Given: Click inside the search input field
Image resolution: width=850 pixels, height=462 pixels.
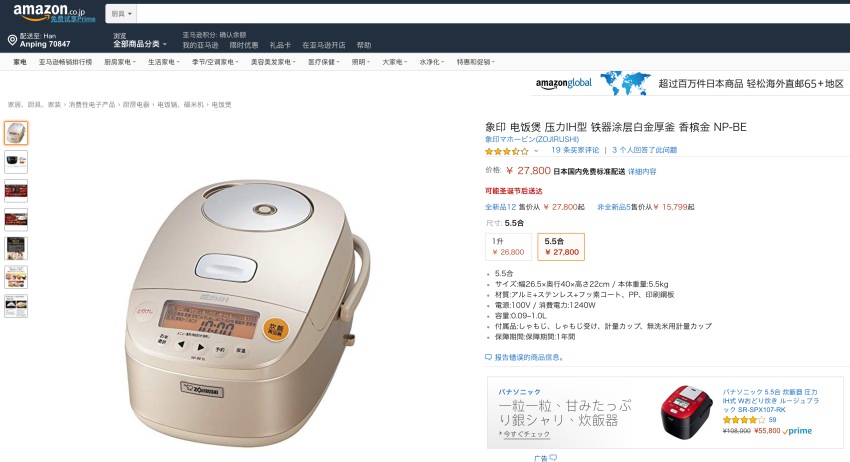Looking at the screenshot, I should pyautogui.click(x=493, y=14).
